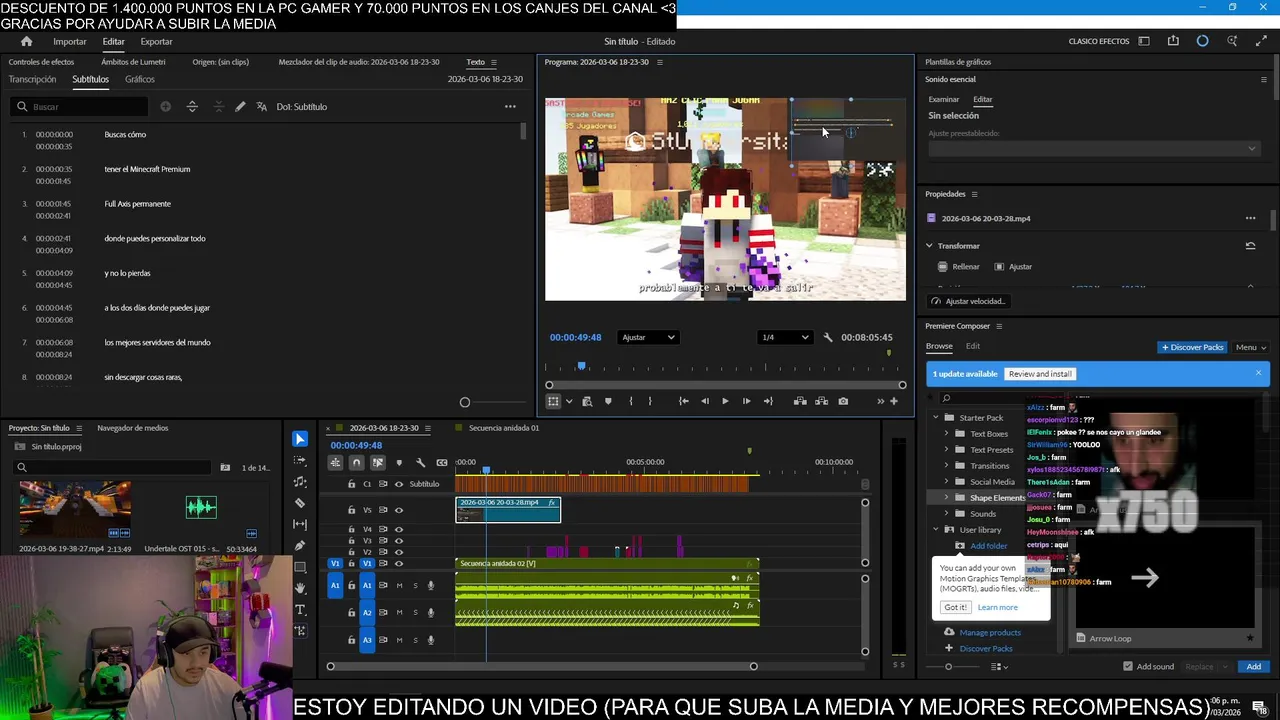Screen dimensions: 1280x720
Task: Open the Ajustar zoom level dropdown
Action: (x=648, y=337)
